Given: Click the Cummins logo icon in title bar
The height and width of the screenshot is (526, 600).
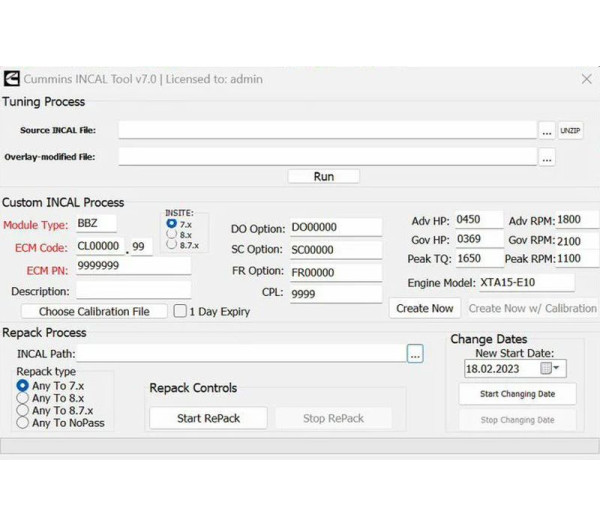Looking at the screenshot, I should click(x=12, y=79).
